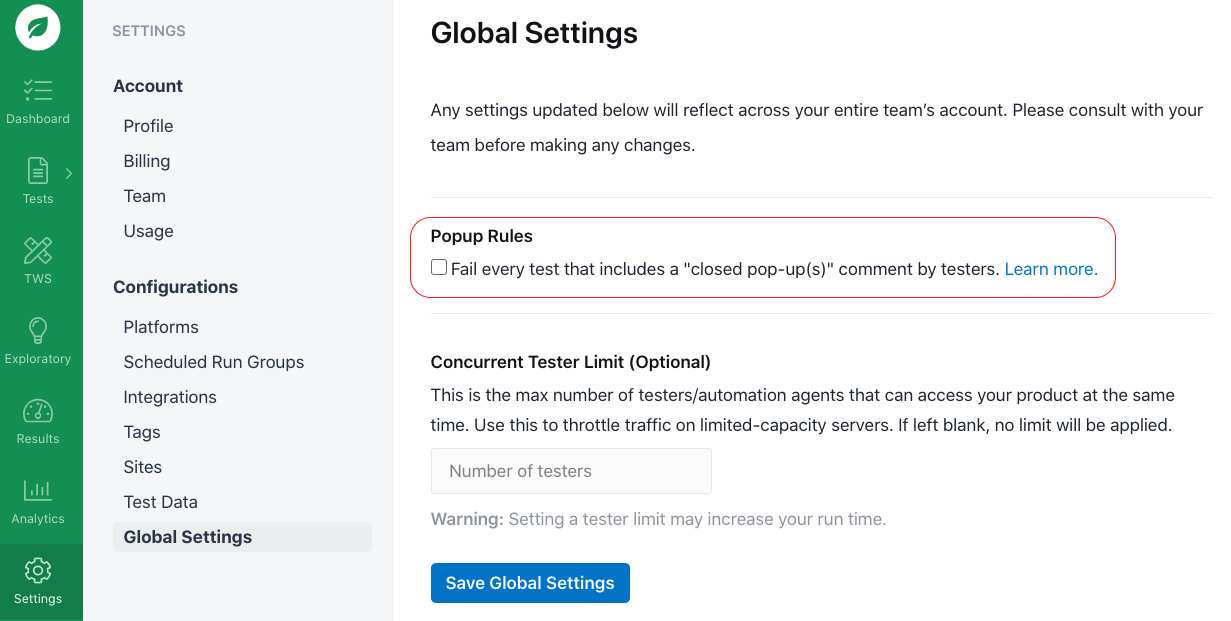Viewport: 1231px width, 621px height.
Task: Open the TWS pencil-ruler icon
Action: click(x=38, y=251)
